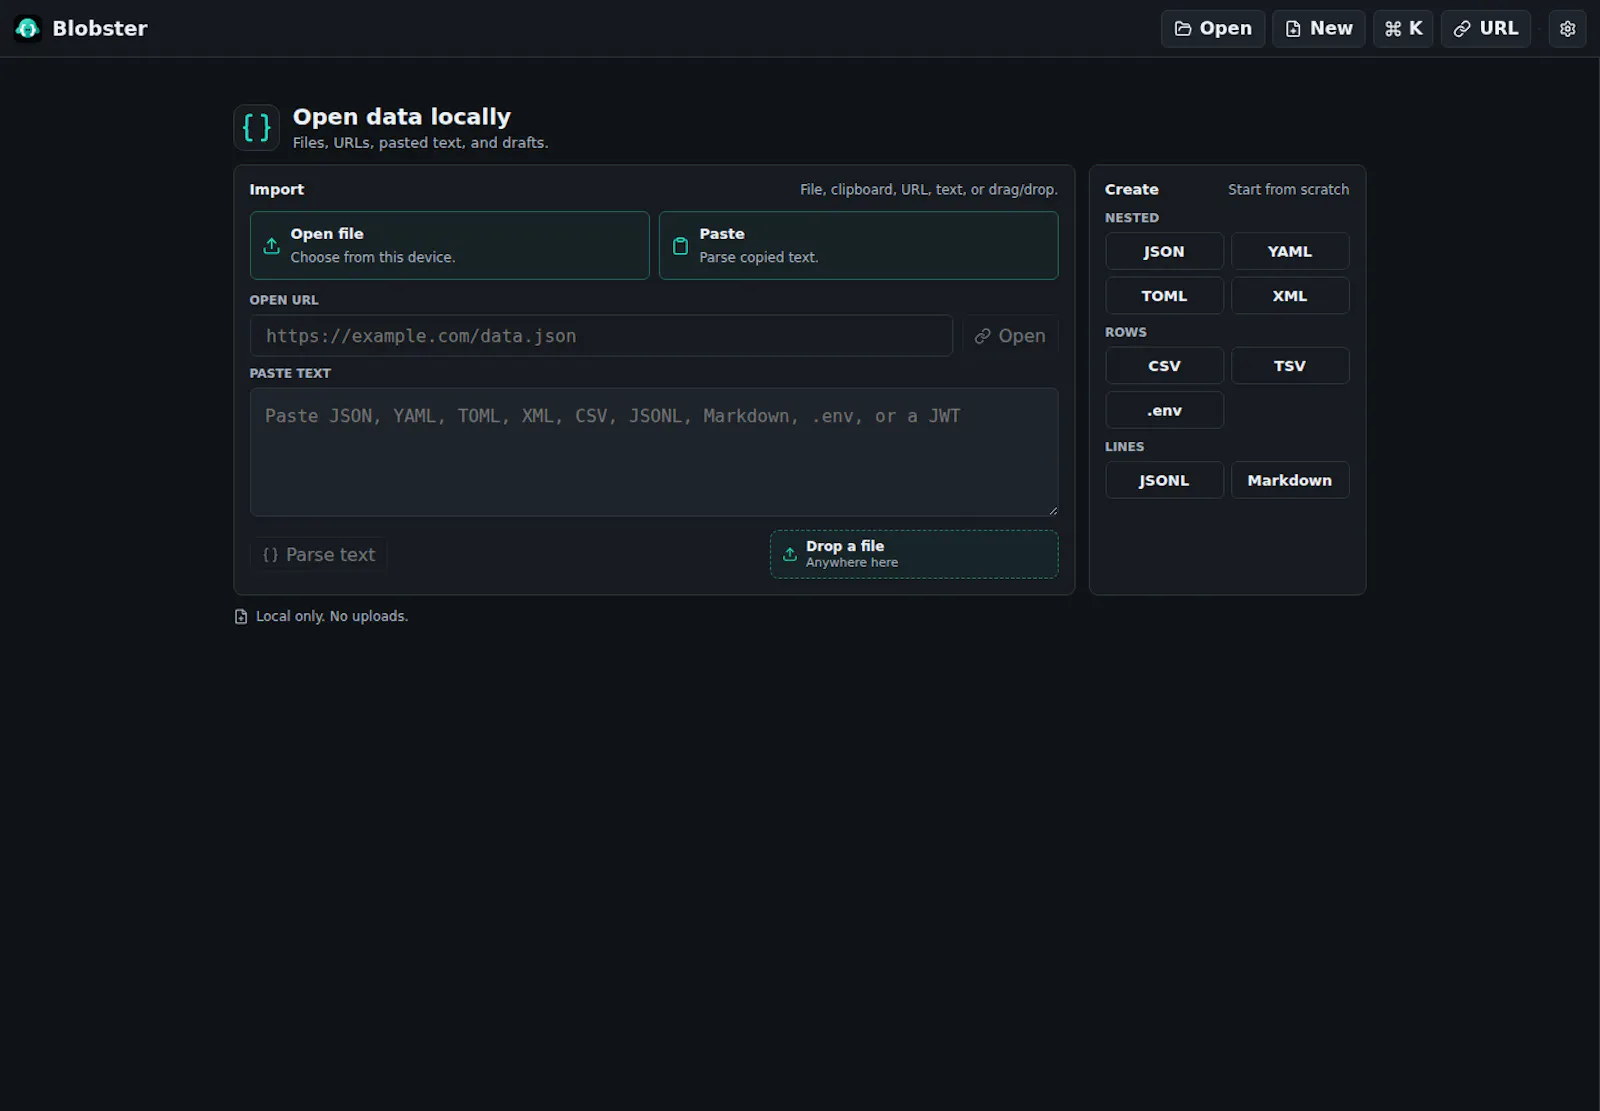Image resolution: width=1600 pixels, height=1111 pixels.
Task: Click the Drop a file zone
Action: 914,554
